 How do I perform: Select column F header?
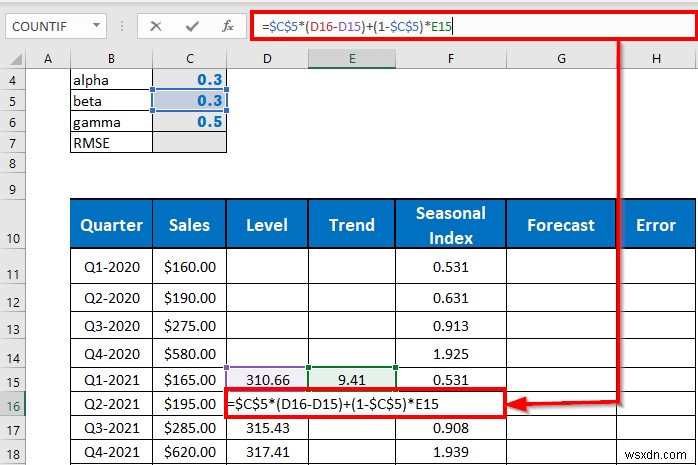pos(450,59)
